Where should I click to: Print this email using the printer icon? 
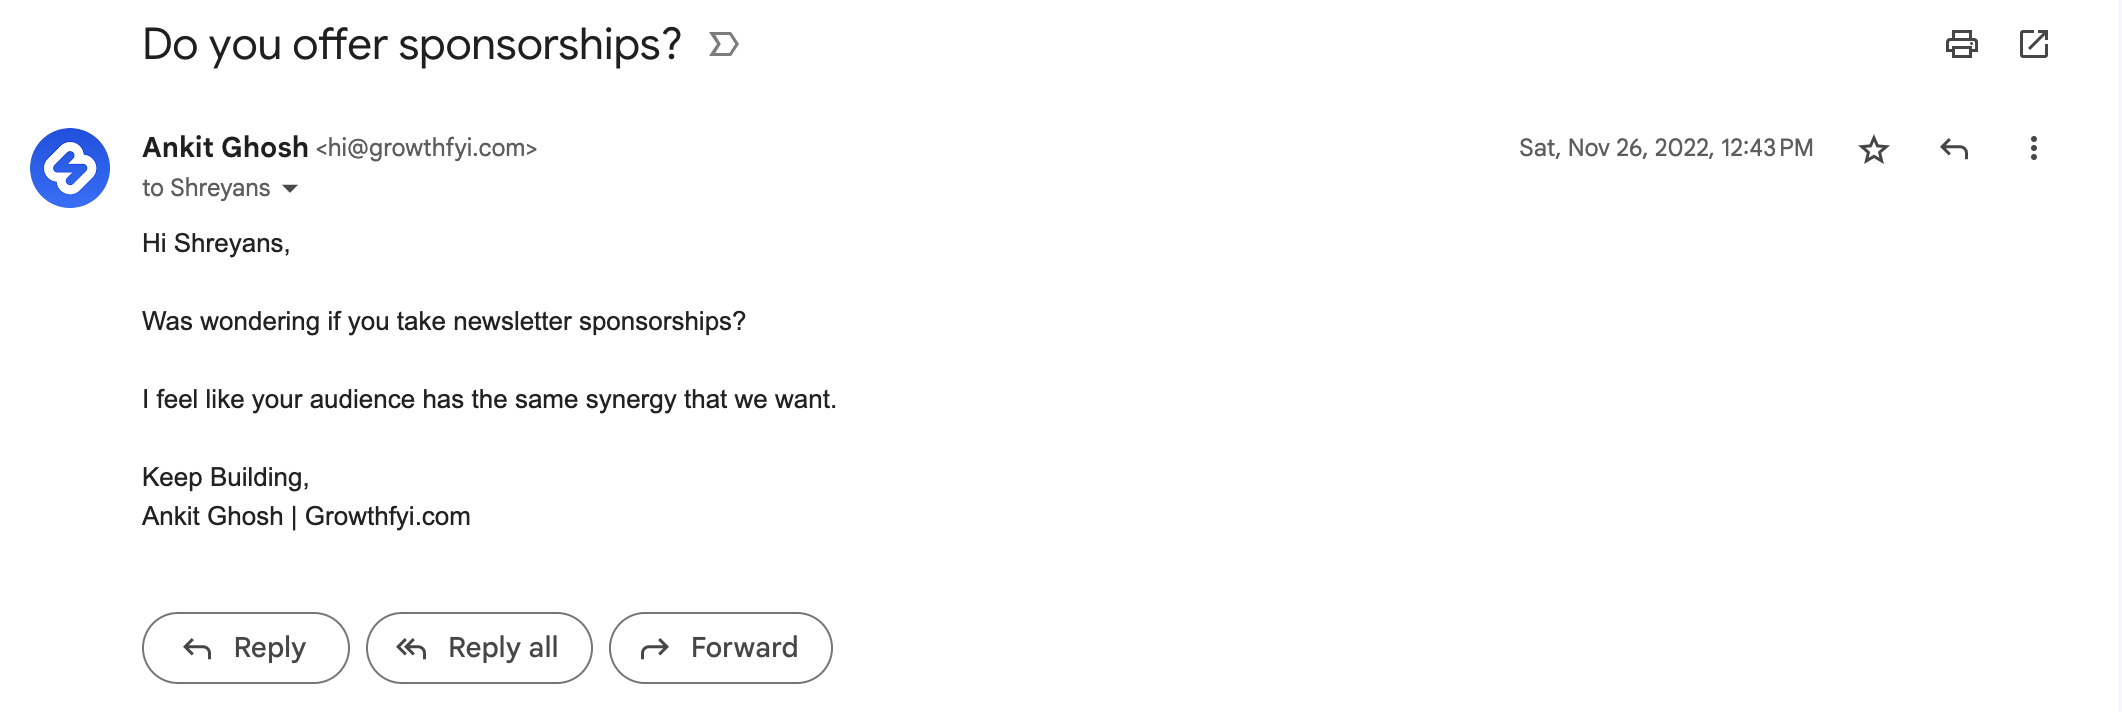(x=1961, y=44)
